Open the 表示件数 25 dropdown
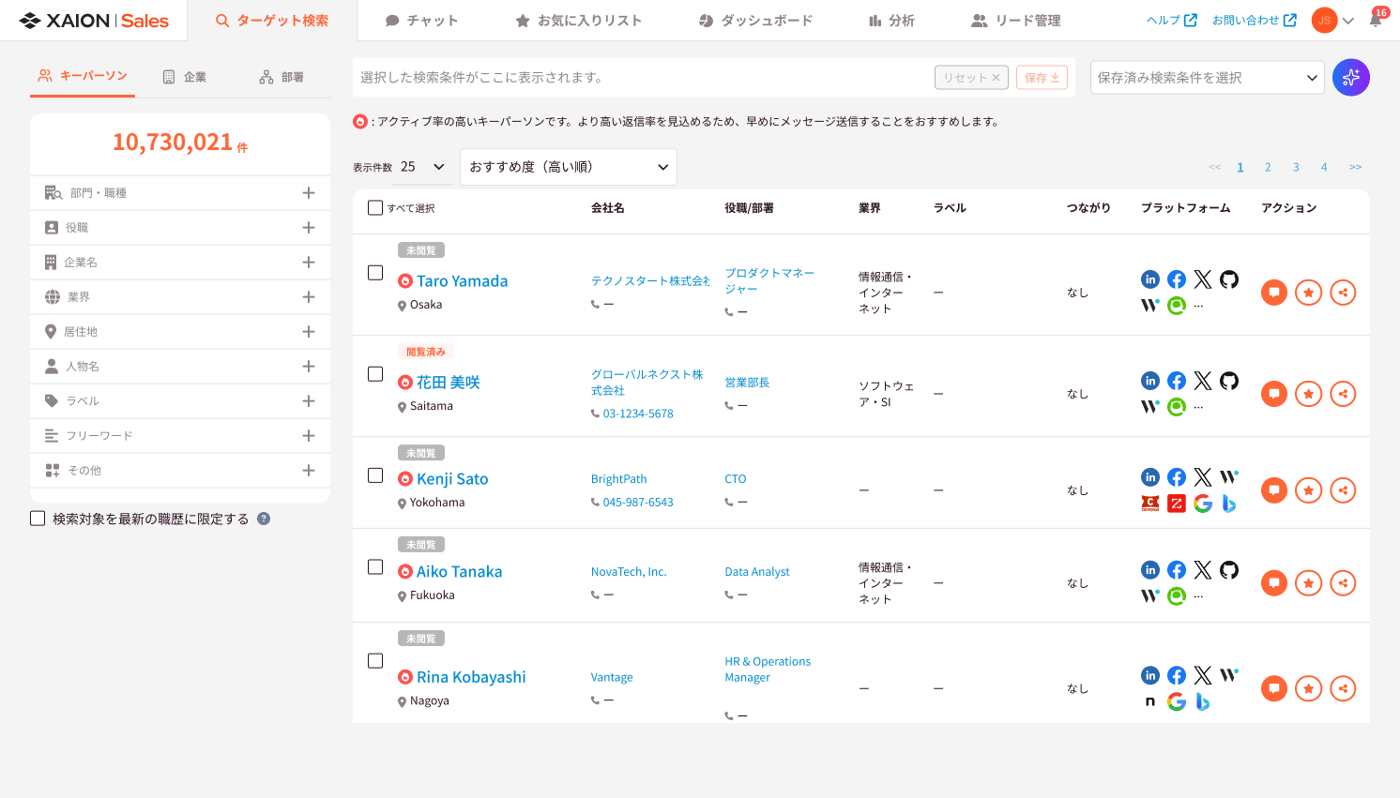 (x=423, y=167)
